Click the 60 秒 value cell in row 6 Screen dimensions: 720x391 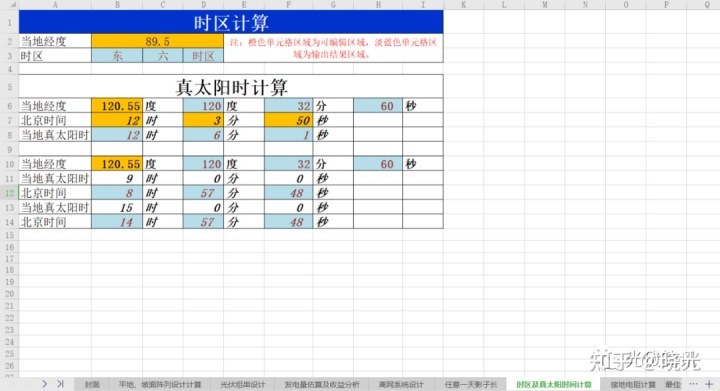pos(378,106)
